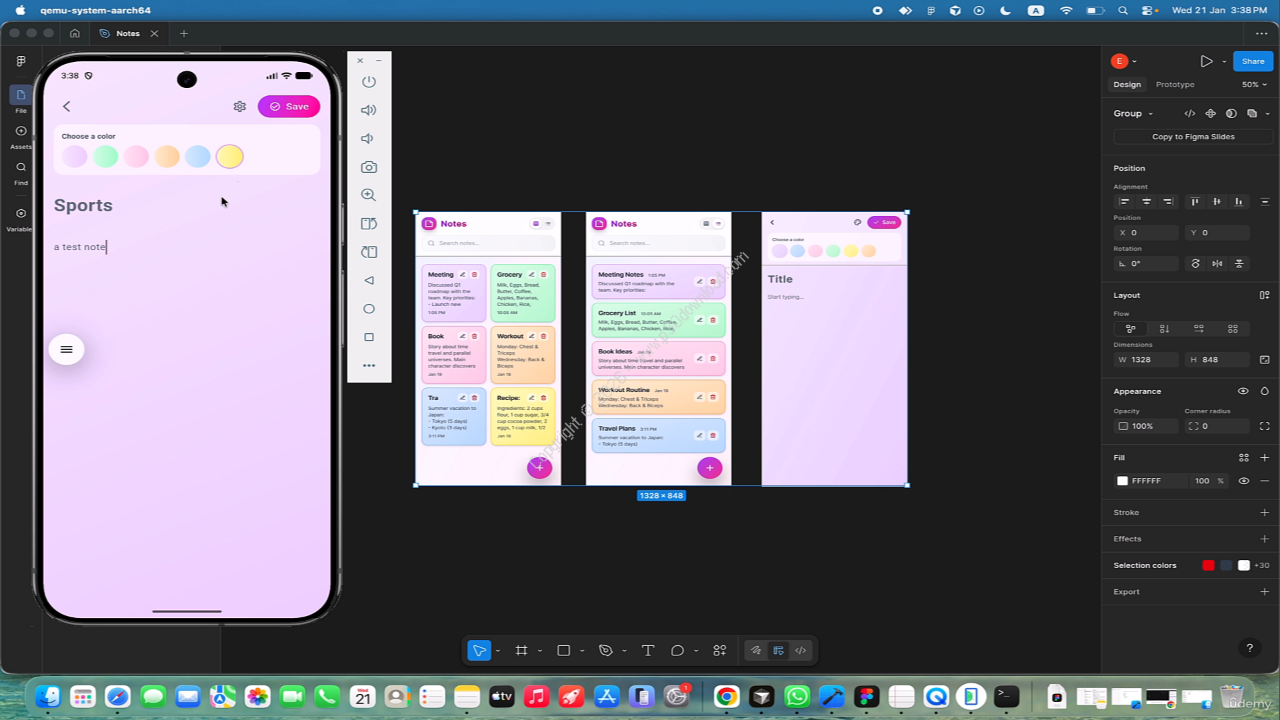Toggle the Fill visibility eye icon

point(1243,481)
